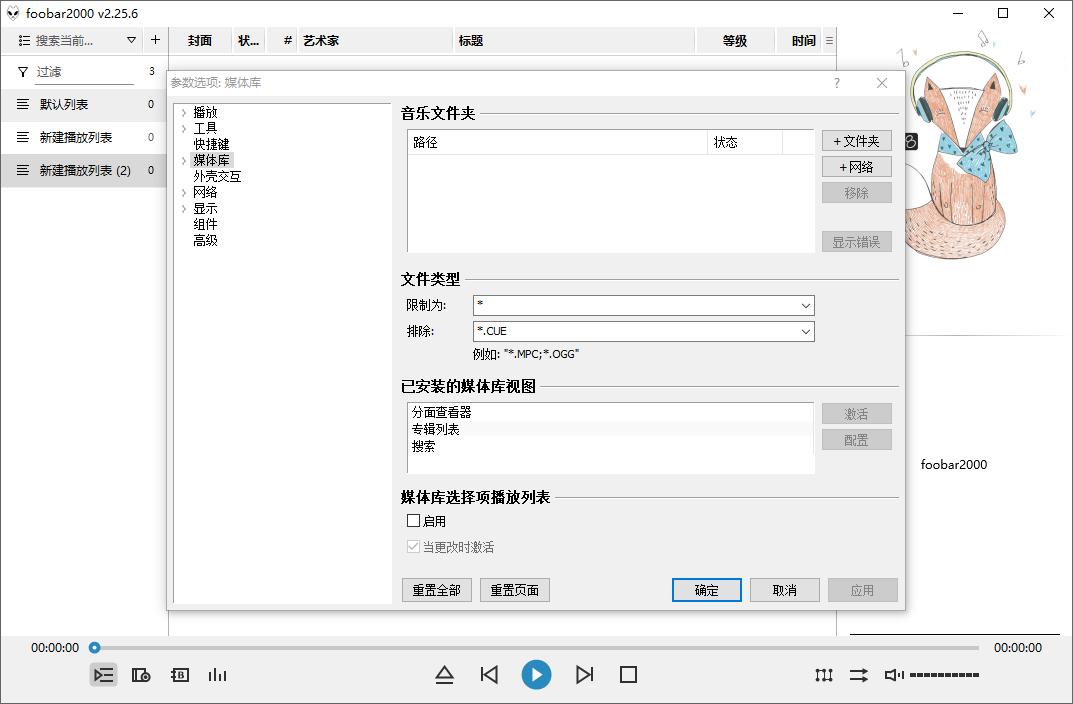Click the plus icon to add playlist
The image size is (1073, 704).
pos(155,40)
